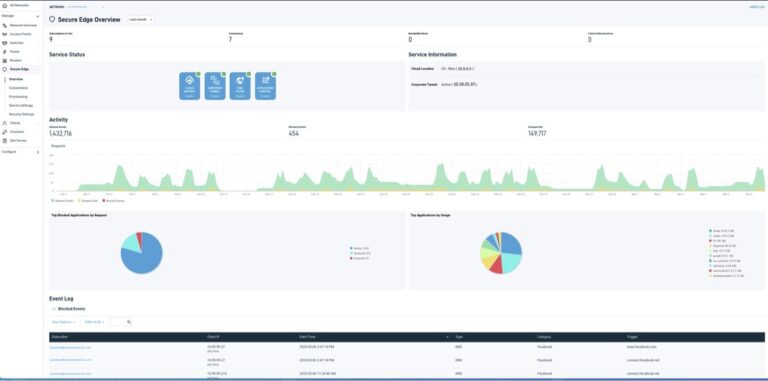Focus the event log search field
The width and height of the screenshot is (768, 381).
coord(118,322)
